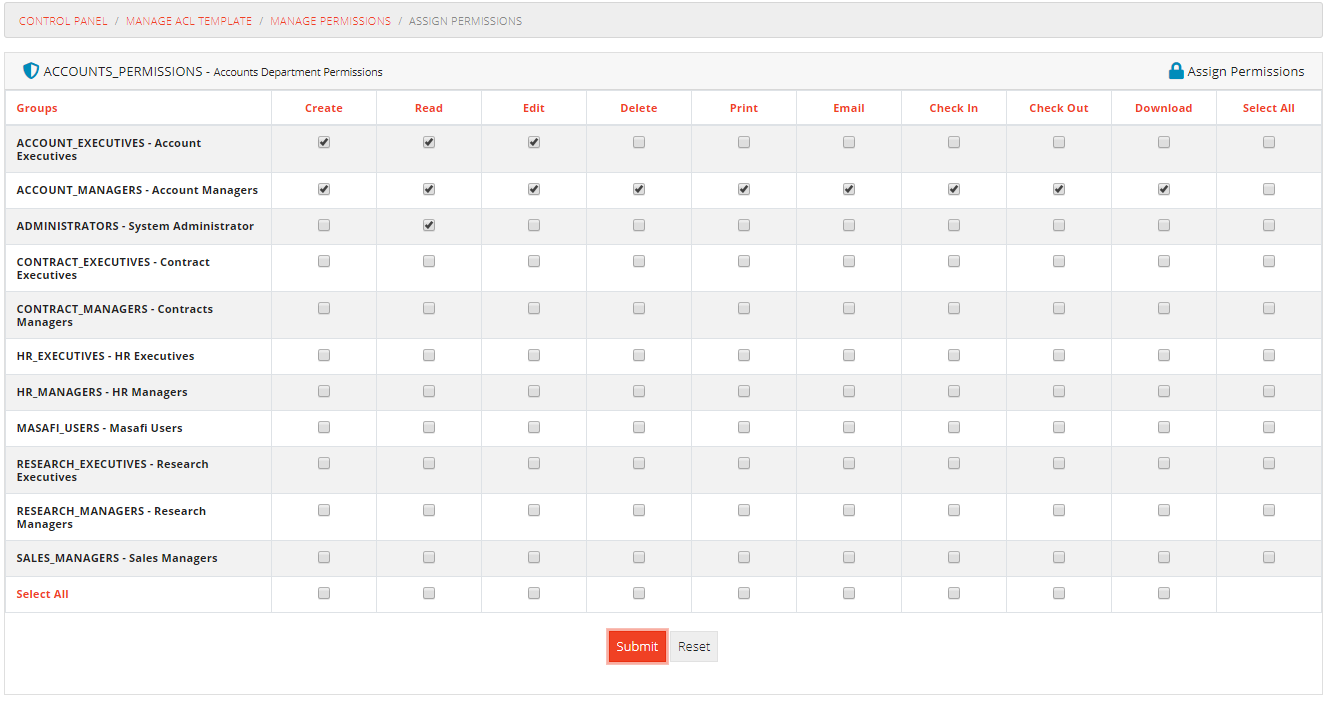This screenshot has width=1328, height=706.
Task: Open the Control Panel breadcrumb link
Action: coord(63,21)
